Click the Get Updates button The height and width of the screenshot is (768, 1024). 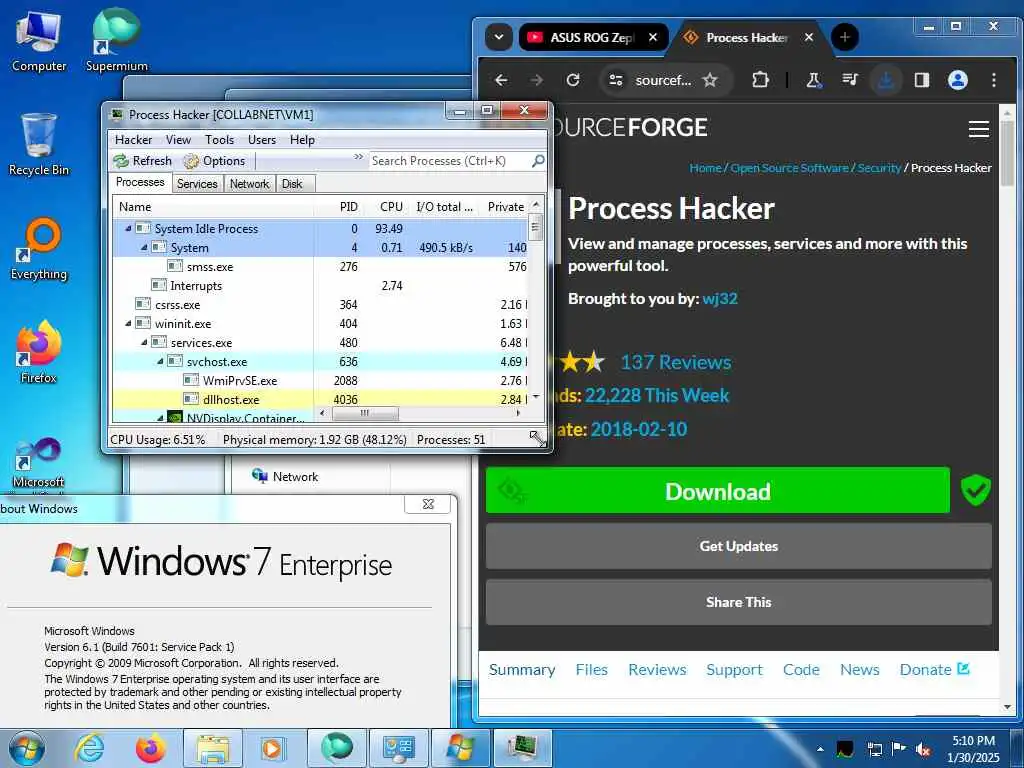(739, 546)
